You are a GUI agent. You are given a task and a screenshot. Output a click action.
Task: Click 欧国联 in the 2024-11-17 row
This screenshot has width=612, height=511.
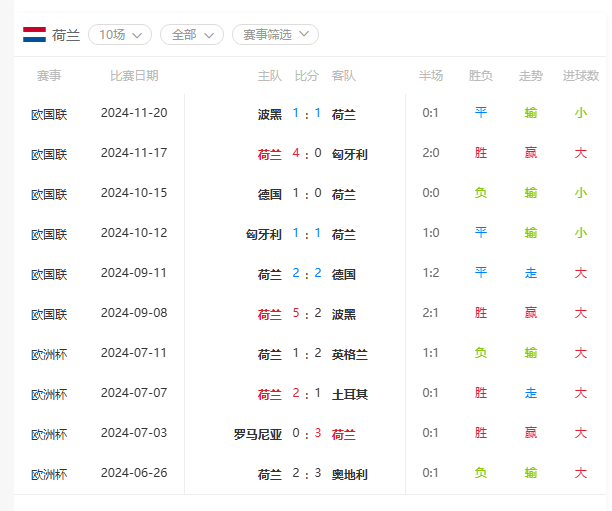(x=49, y=154)
